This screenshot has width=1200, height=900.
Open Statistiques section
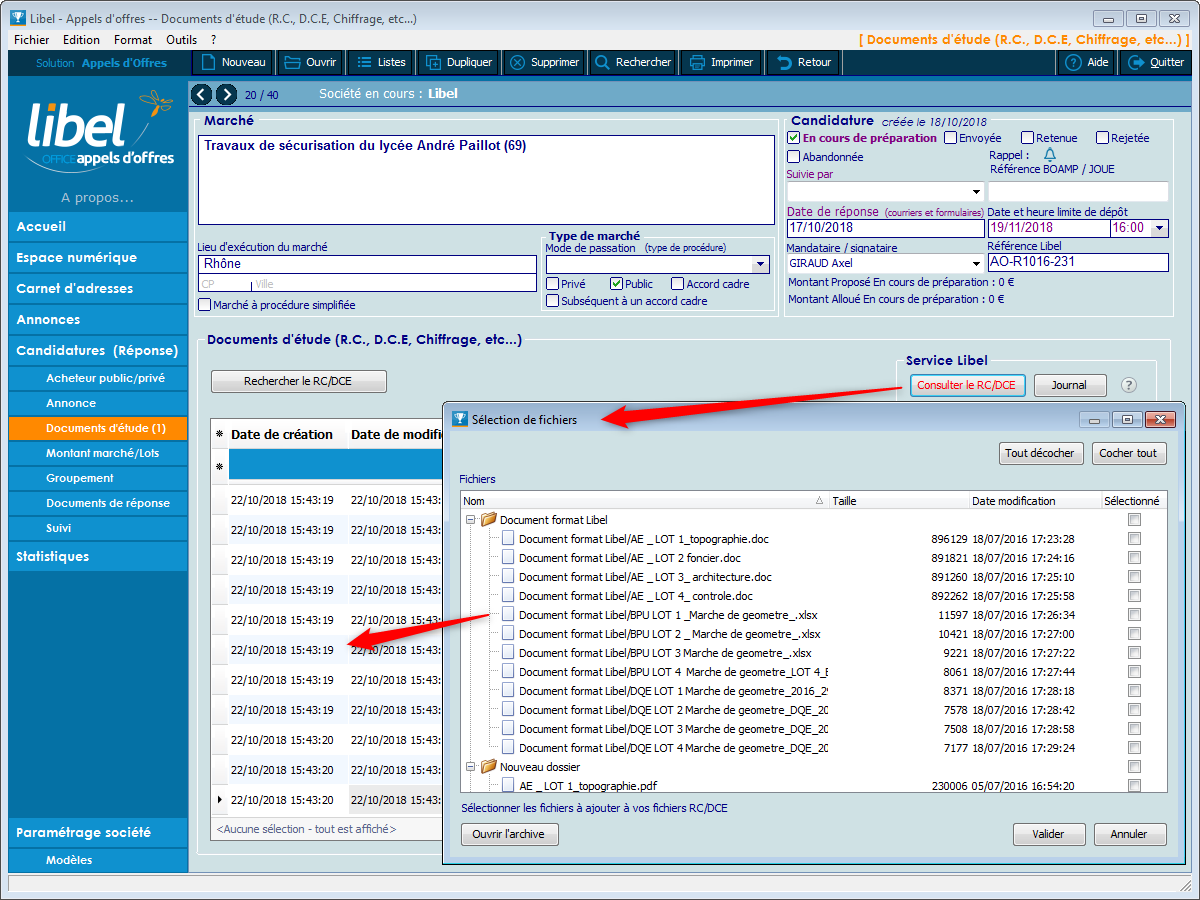pos(98,557)
